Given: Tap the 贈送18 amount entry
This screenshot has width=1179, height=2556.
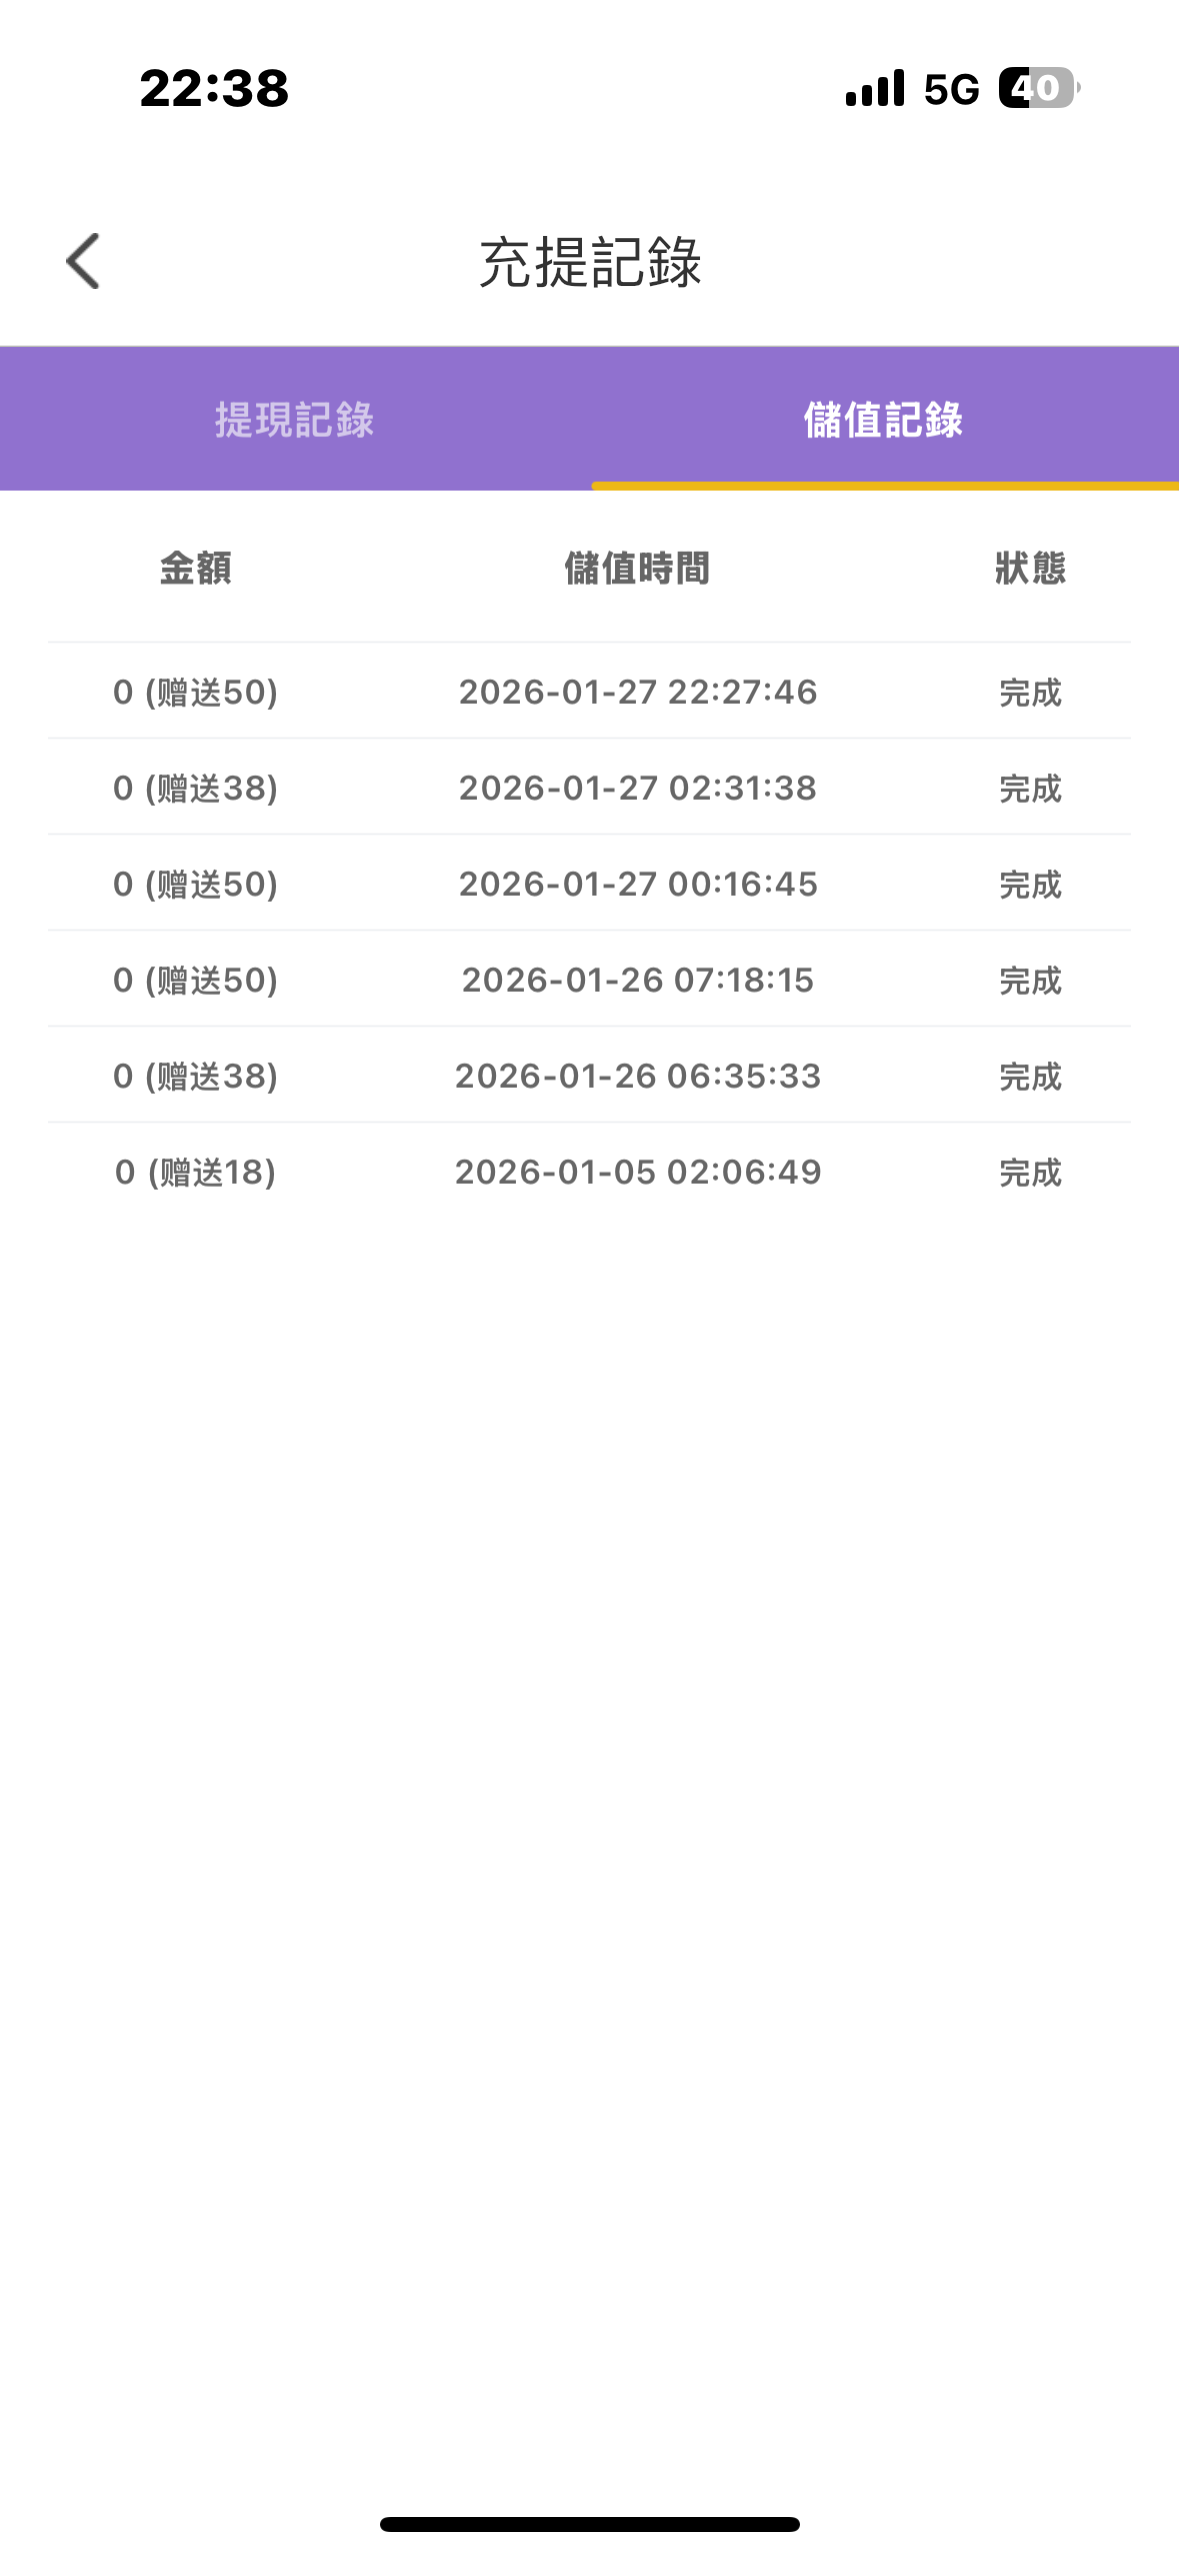Looking at the screenshot, I should [196, 1172].
